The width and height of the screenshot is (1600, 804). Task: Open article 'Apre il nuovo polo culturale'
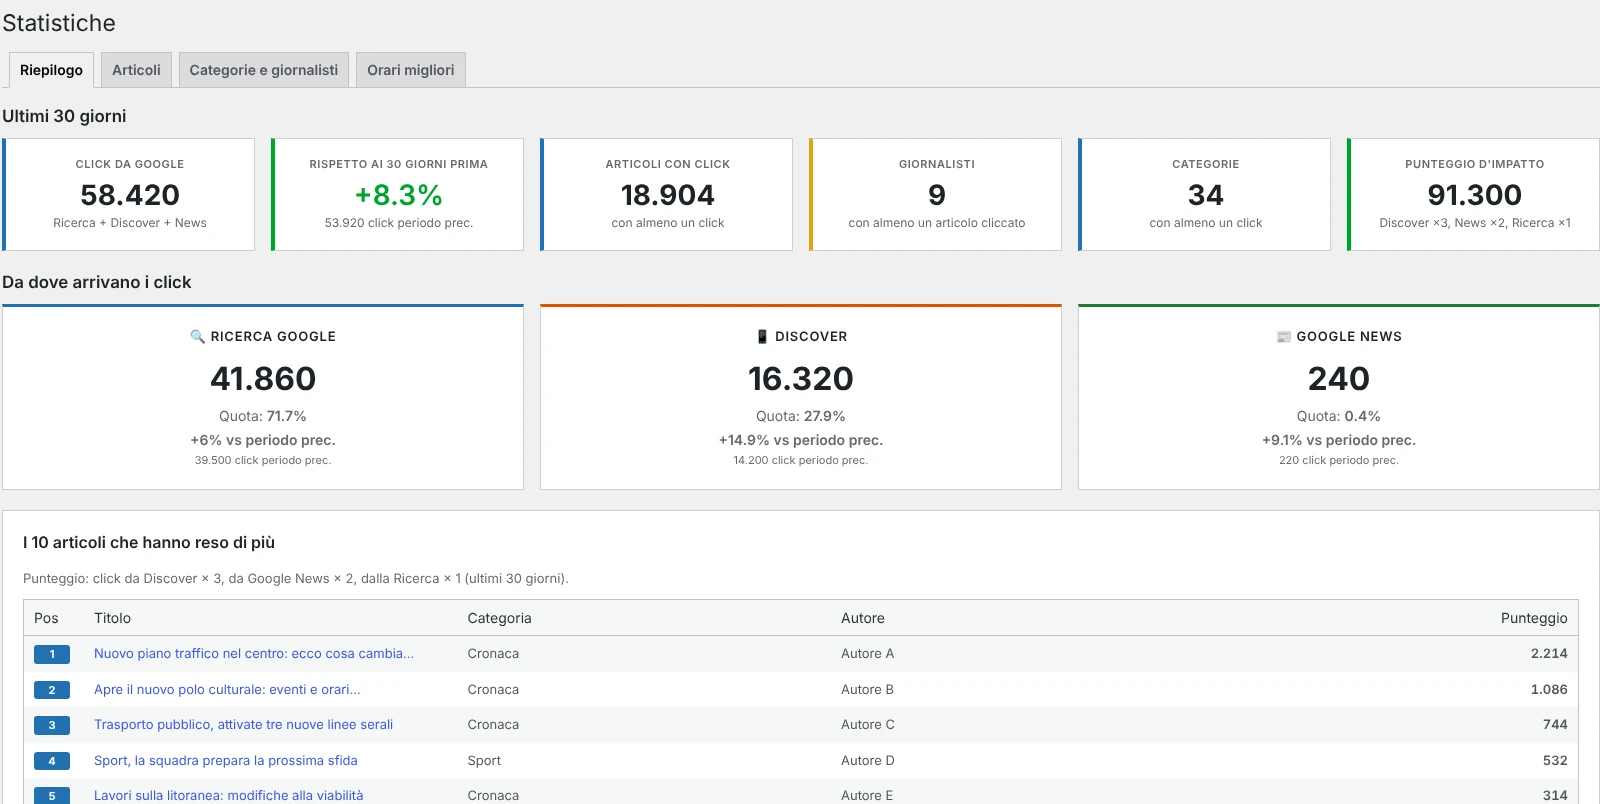pos(227,690)
